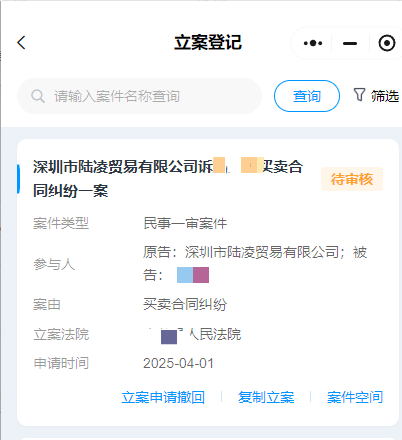Minimize the mini program with dash icon
The width and height of the screenshot is (402, 440).
coord(350,43)
